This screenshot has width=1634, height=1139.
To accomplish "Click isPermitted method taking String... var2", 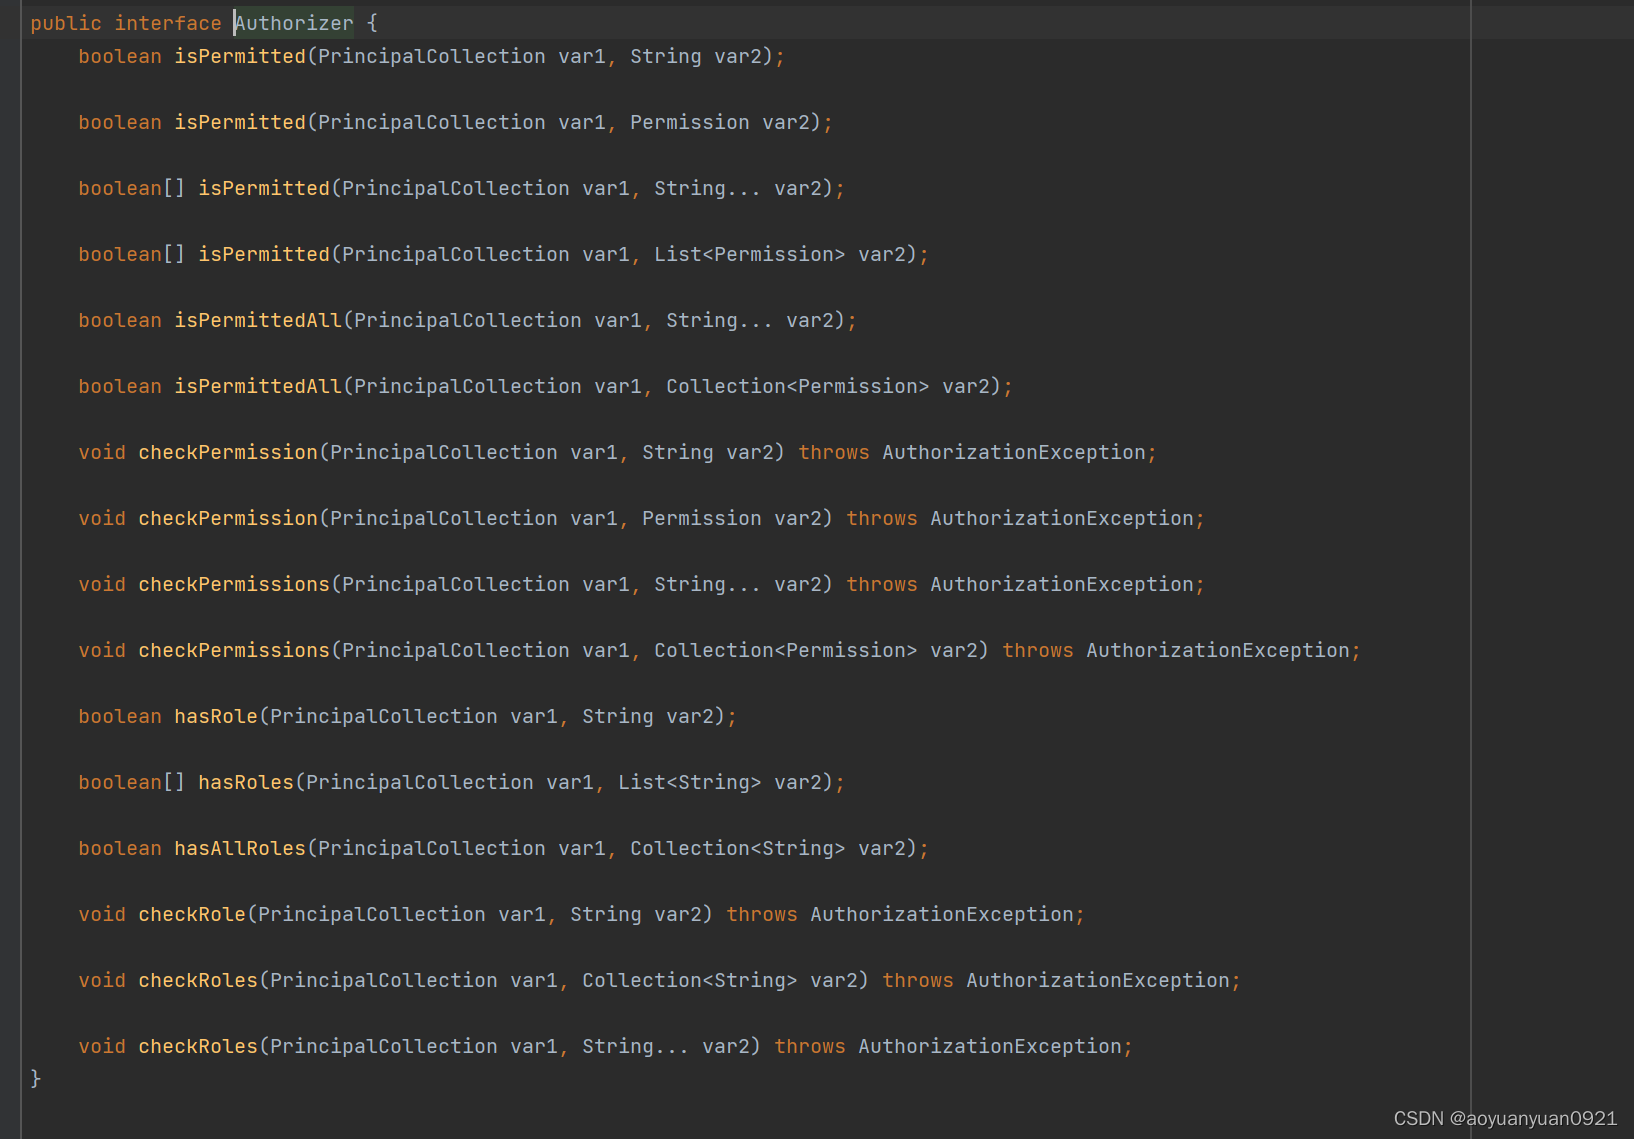I will (264, 188).
